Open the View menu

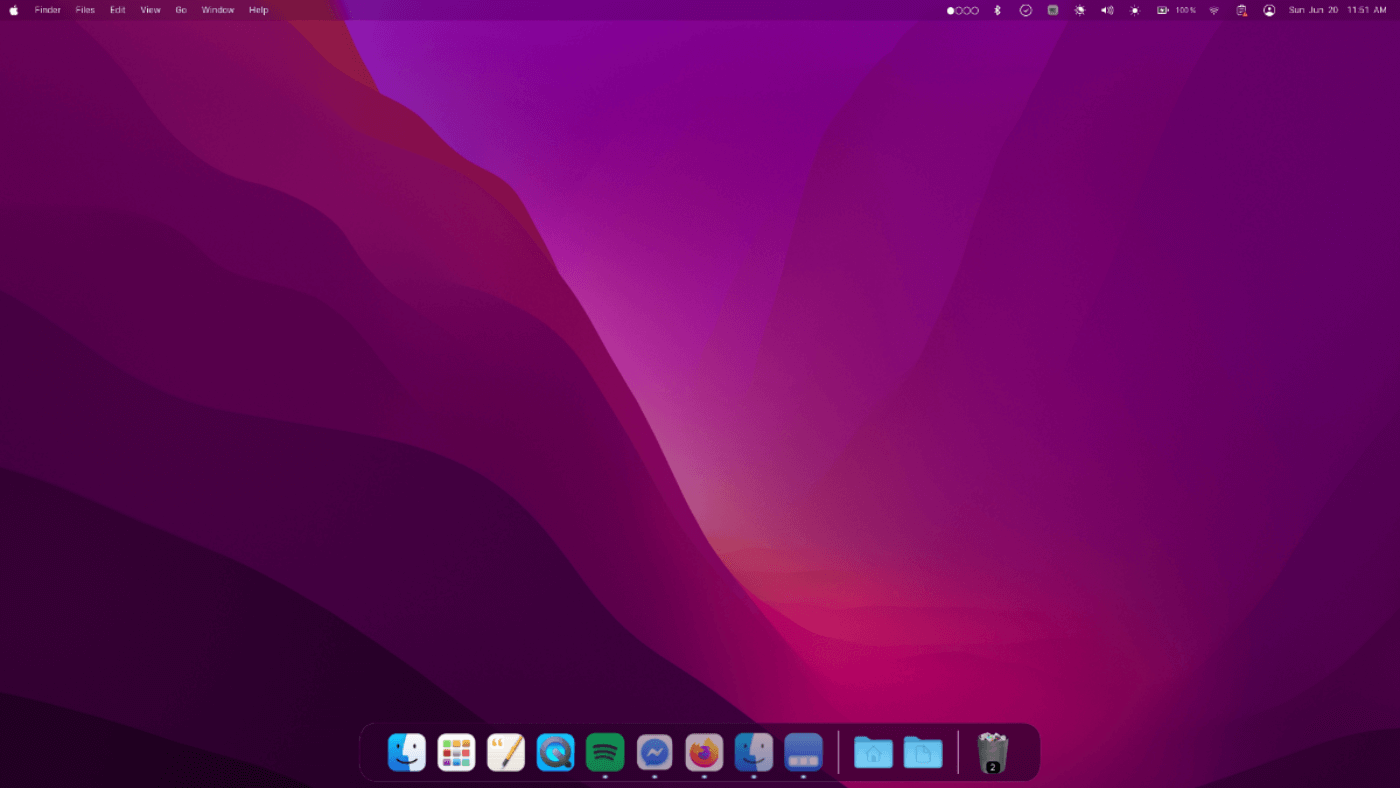click(150, 10)
